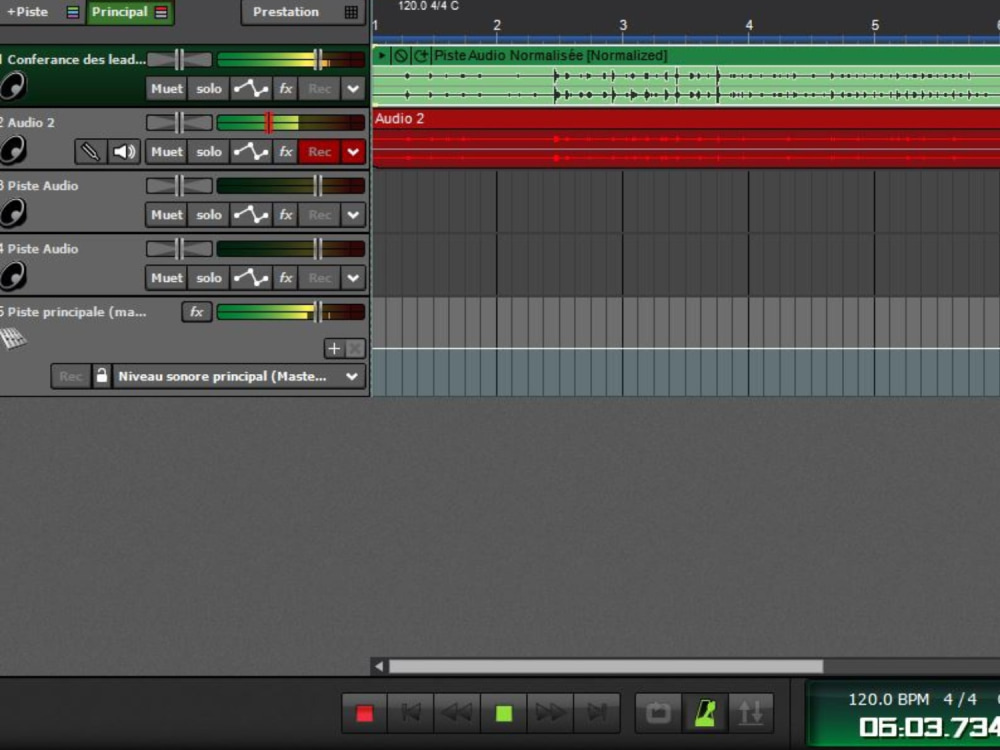Screen dimensions: 1000x750
Task: Toggle input monitoring speaker on Audio 2
Action: tap(124, 152)
